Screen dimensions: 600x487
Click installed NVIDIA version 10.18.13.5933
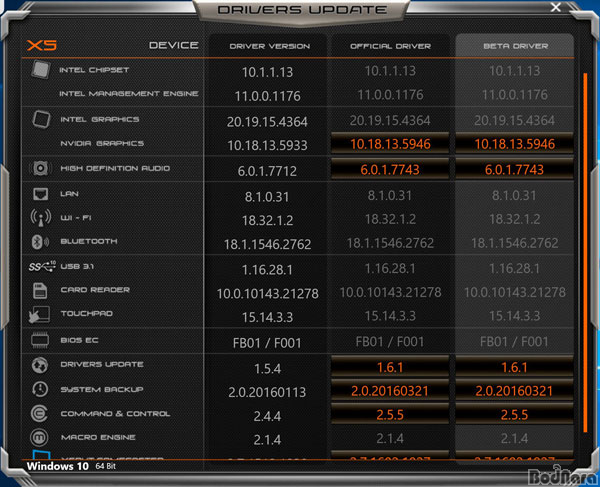tap(267, 145)
